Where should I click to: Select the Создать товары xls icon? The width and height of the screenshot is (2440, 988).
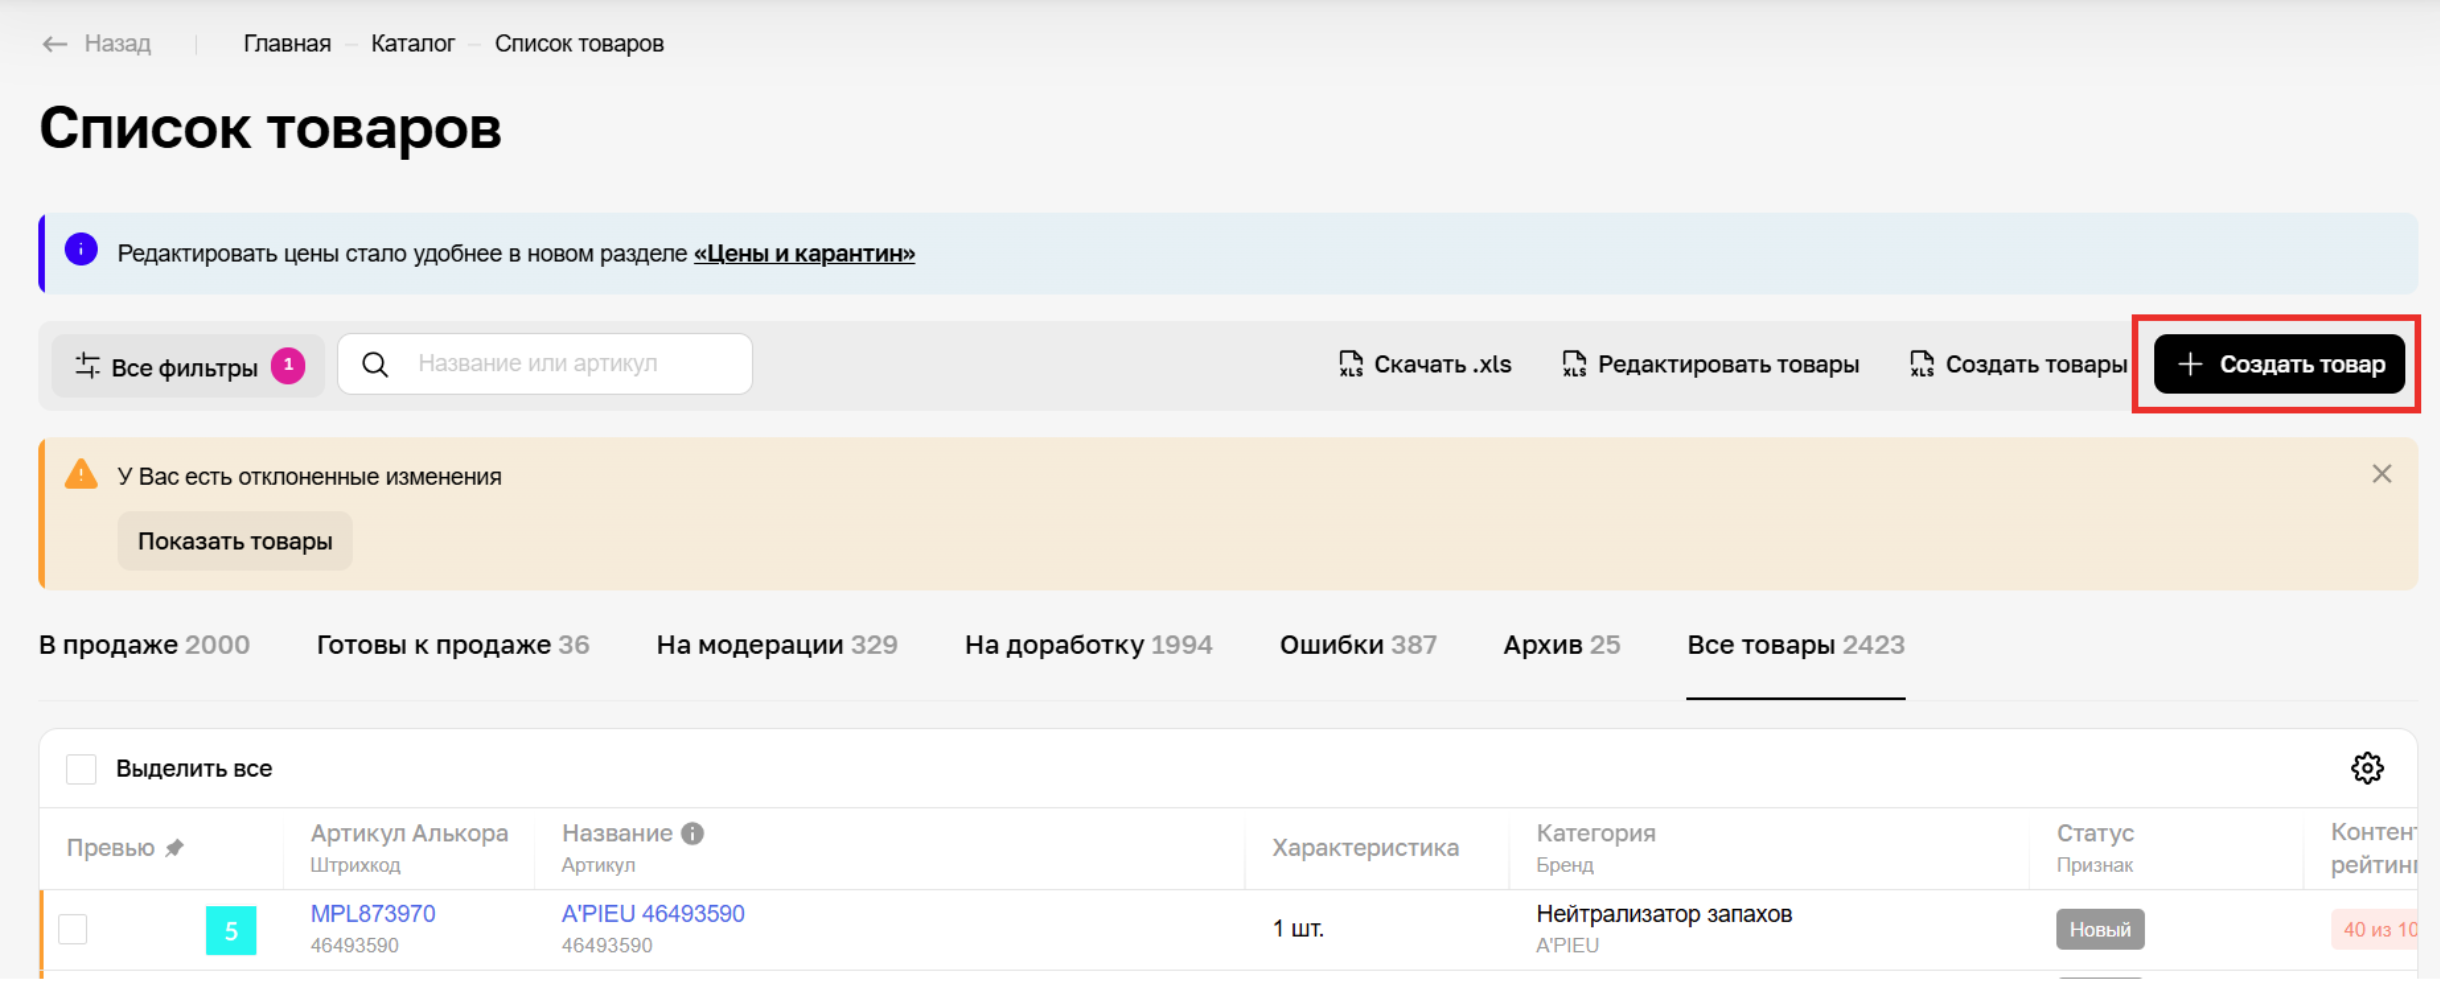coord(1920,364)
